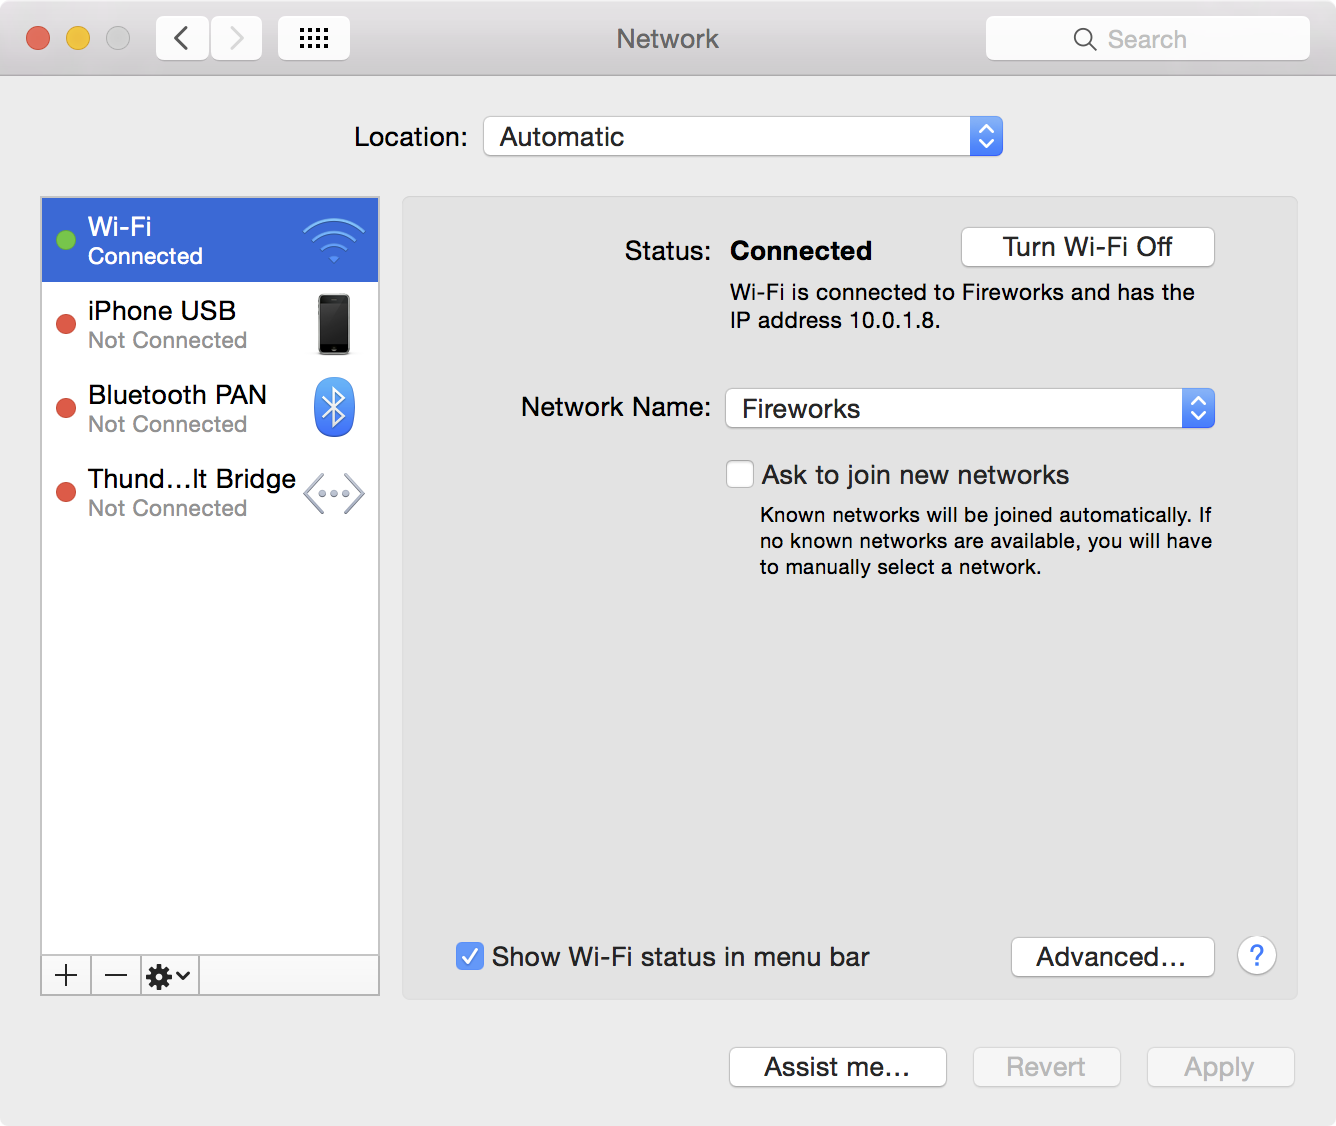
Task: Click red status dot beside Bluetooth PAN
Action: (66, 408)
